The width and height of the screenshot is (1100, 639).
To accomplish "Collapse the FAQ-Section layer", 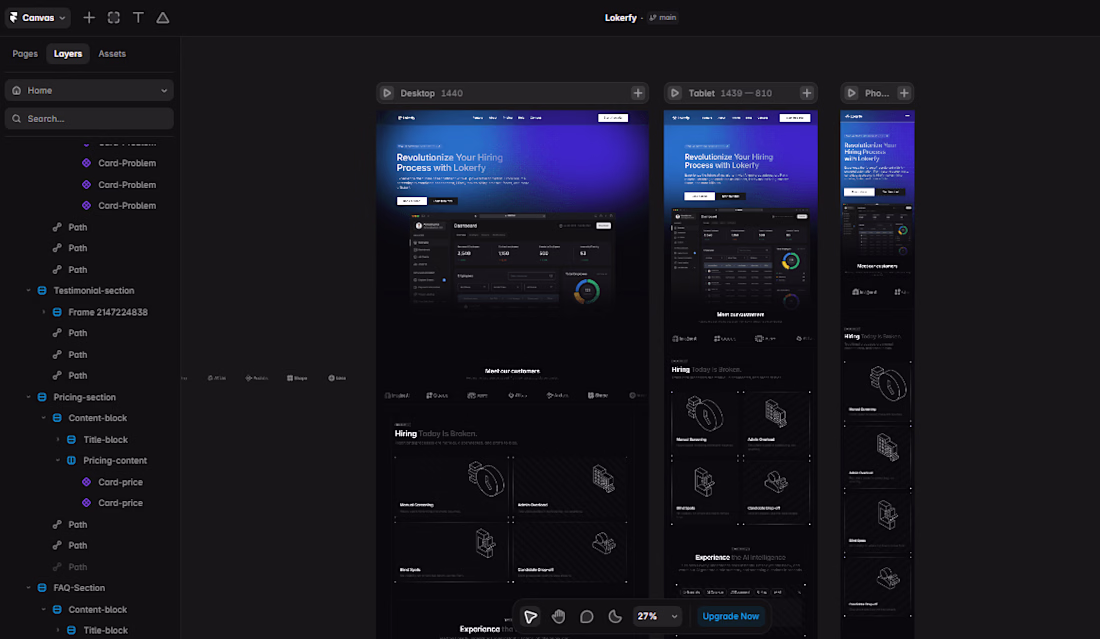I will coord(29,588).
